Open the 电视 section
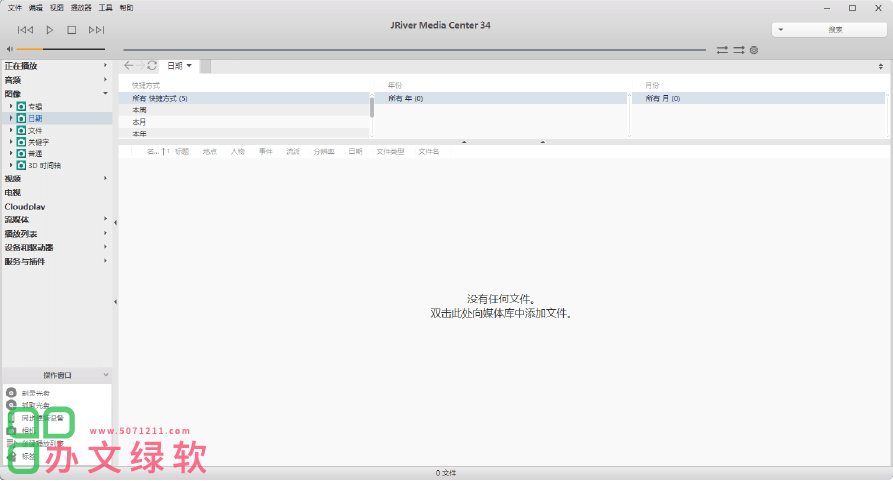Image resolution: width=893 pixels, height=481 pixels. pos(13,192)
